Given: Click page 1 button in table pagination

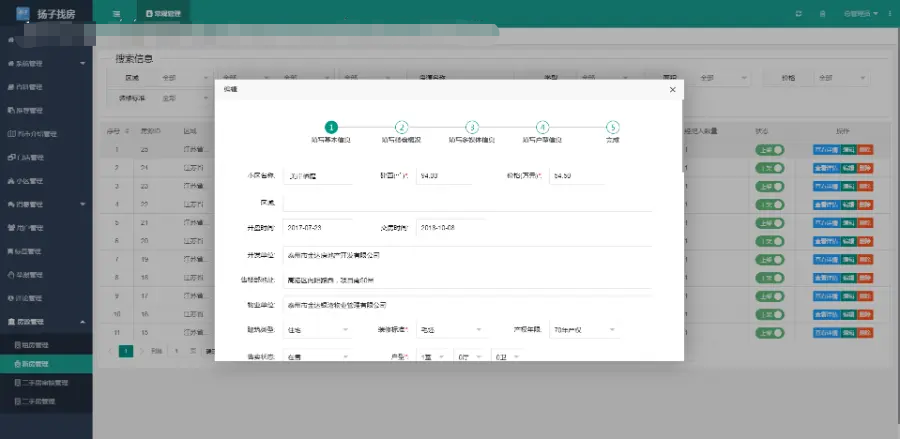Looking at the screenshot, I should tap(126, 351).
